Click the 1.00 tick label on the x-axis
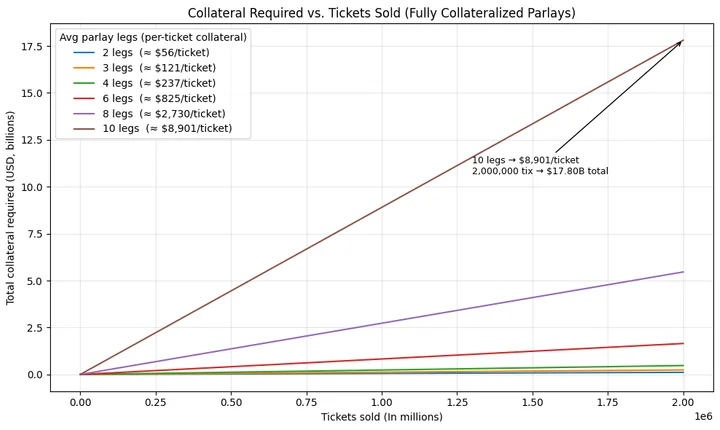720x430 pixels. pyautogui.click(x=382, y=402)
